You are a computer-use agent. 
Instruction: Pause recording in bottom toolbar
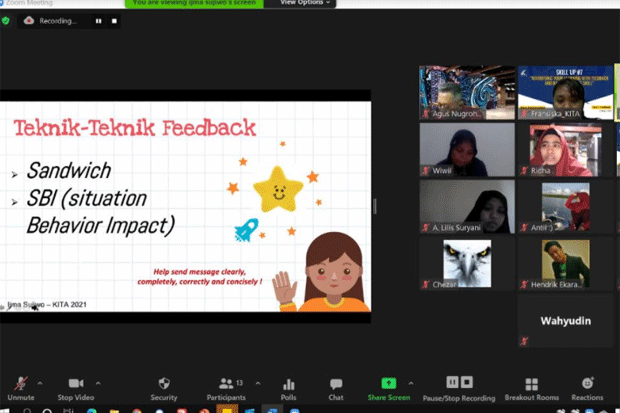(x=452, y=382)
